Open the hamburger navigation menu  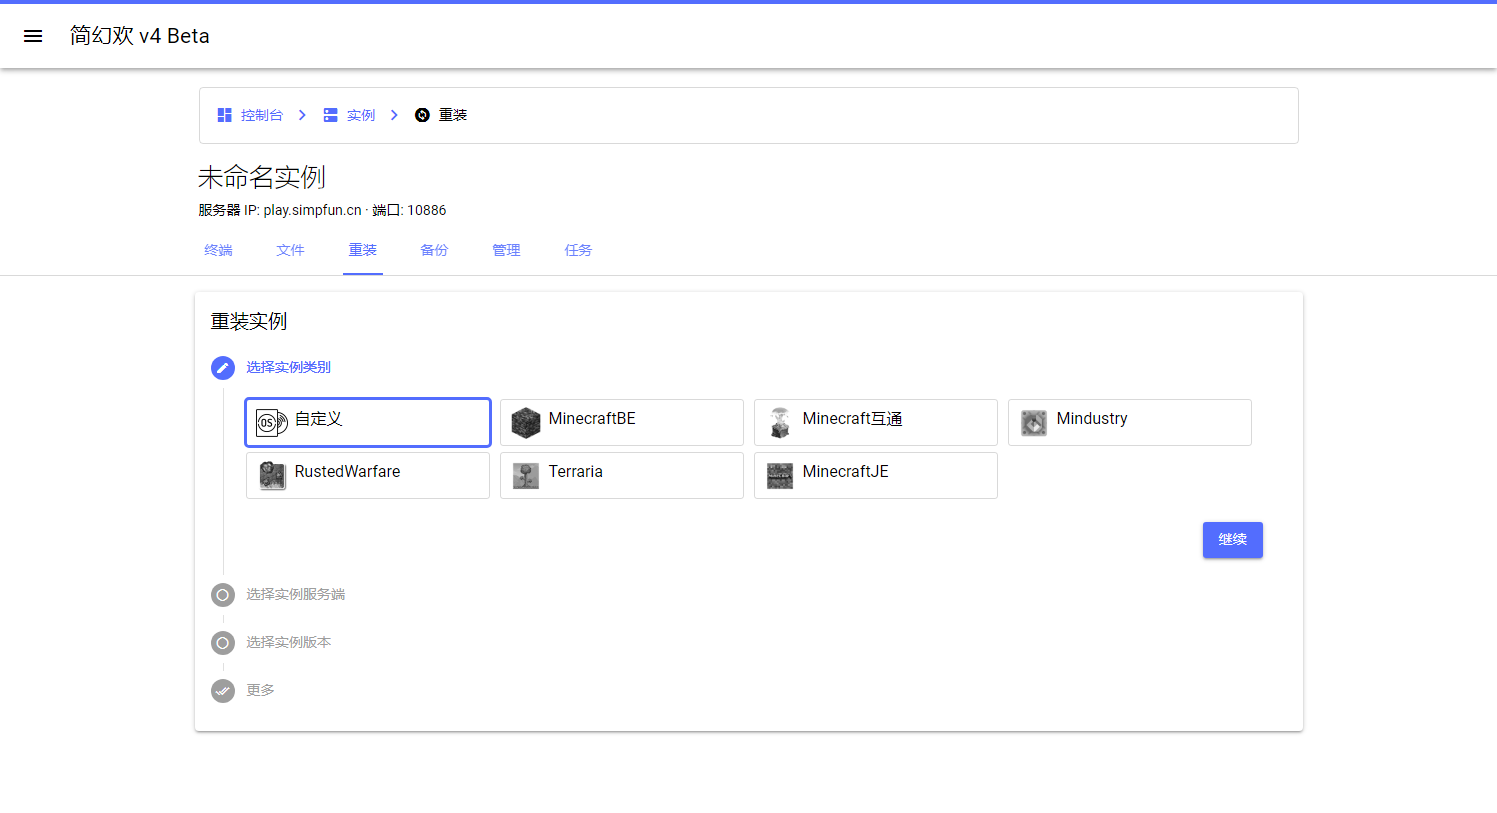point(33,36)
